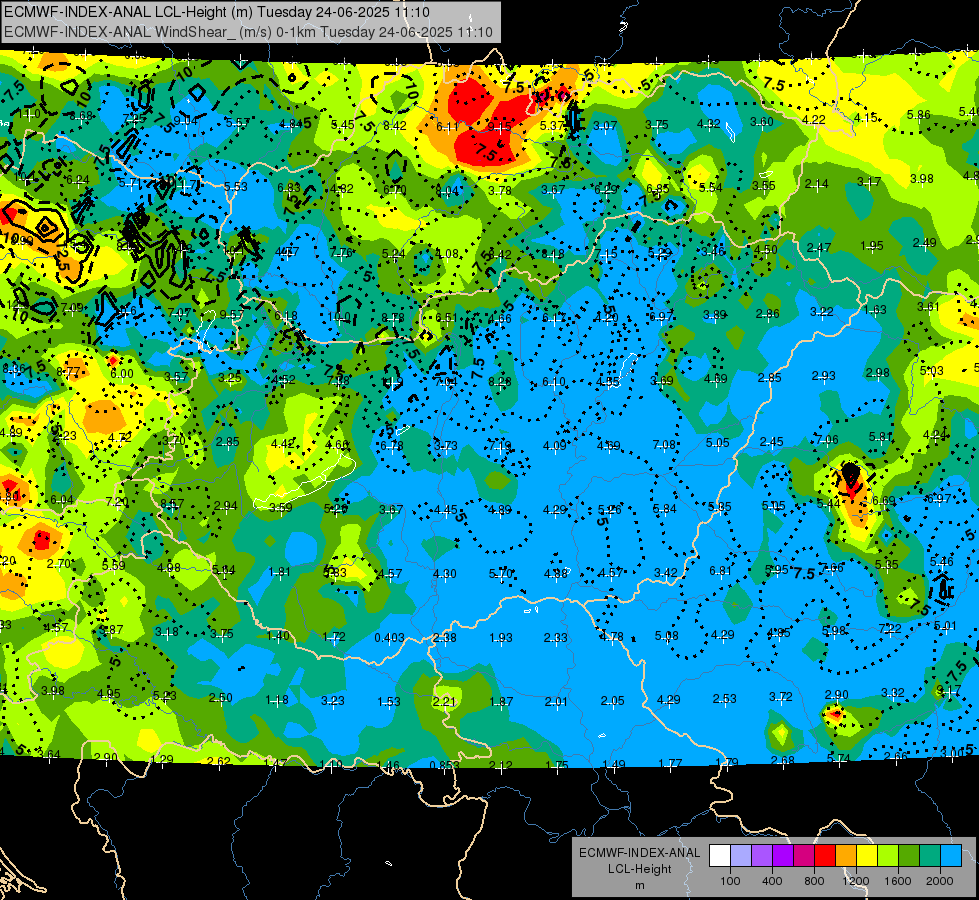
Task: Click the yellow legend swatch
Action: point(867,856)
